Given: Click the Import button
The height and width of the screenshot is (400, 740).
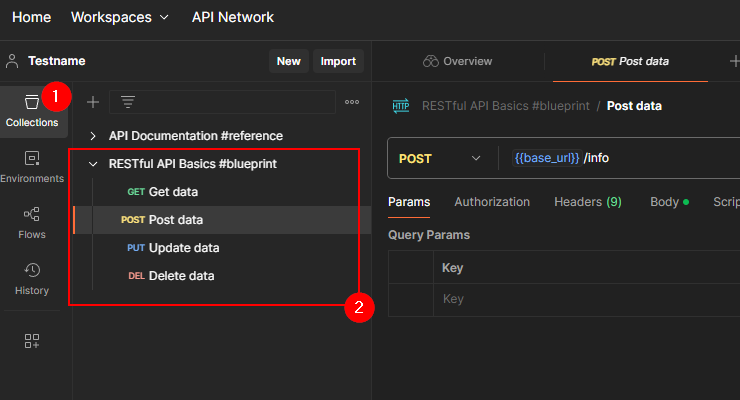Looking at the screenshot, I should click(338, 61).
